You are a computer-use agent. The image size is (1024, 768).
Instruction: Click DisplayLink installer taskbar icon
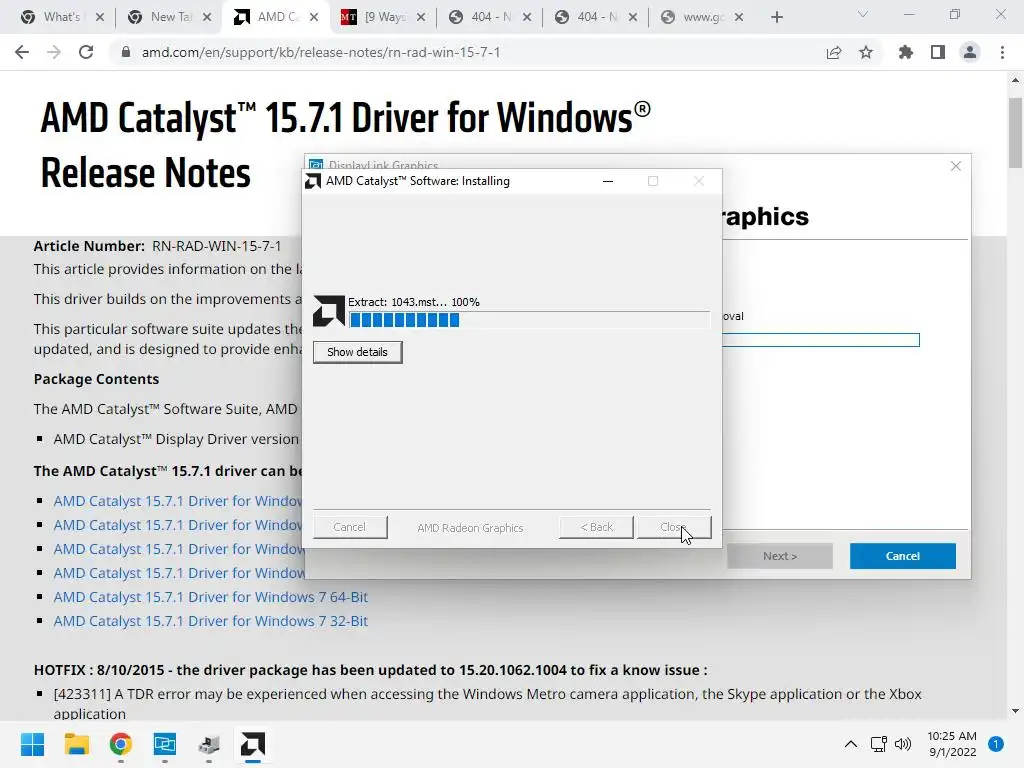[x=165, y=744]
